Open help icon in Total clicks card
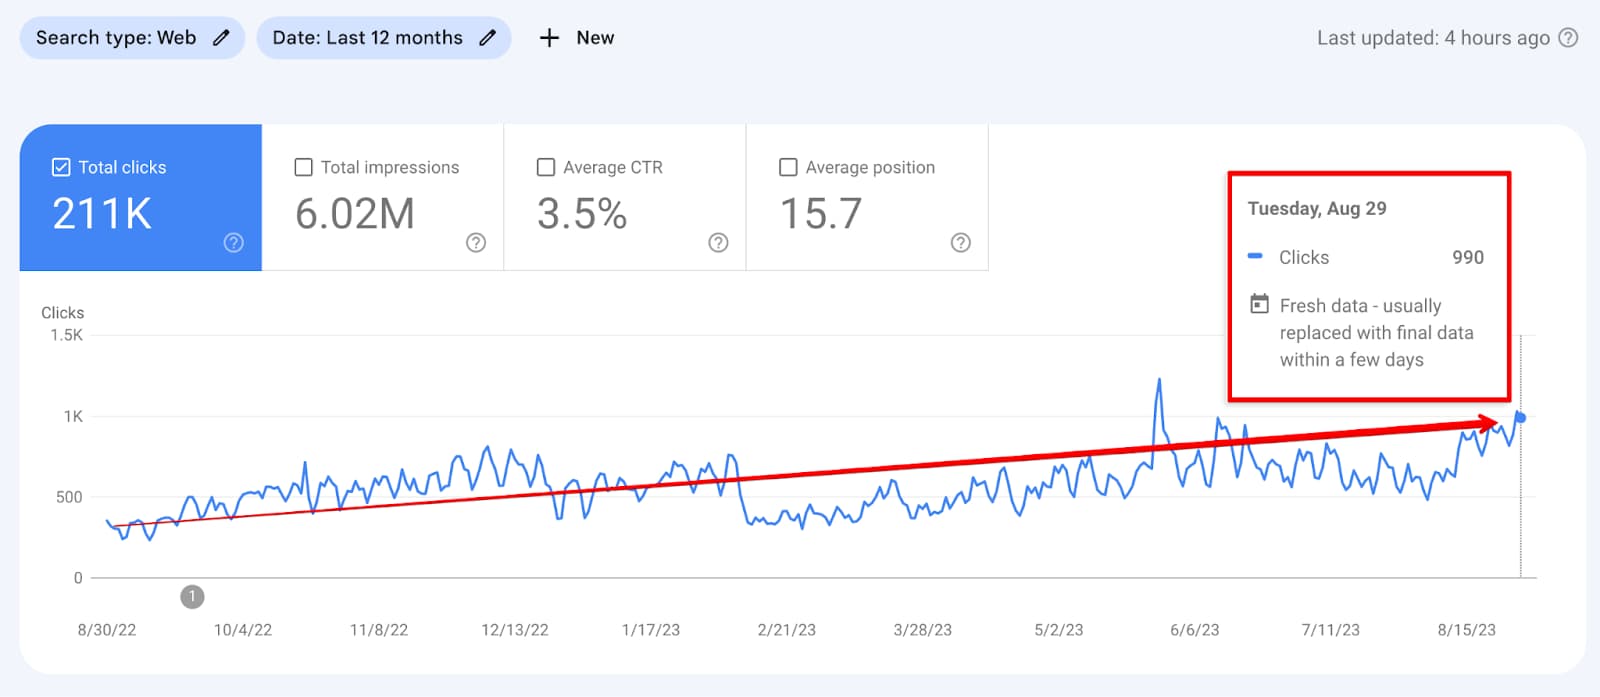The image size is (1600, 697). pyautogui.click(x=234, y=243)
